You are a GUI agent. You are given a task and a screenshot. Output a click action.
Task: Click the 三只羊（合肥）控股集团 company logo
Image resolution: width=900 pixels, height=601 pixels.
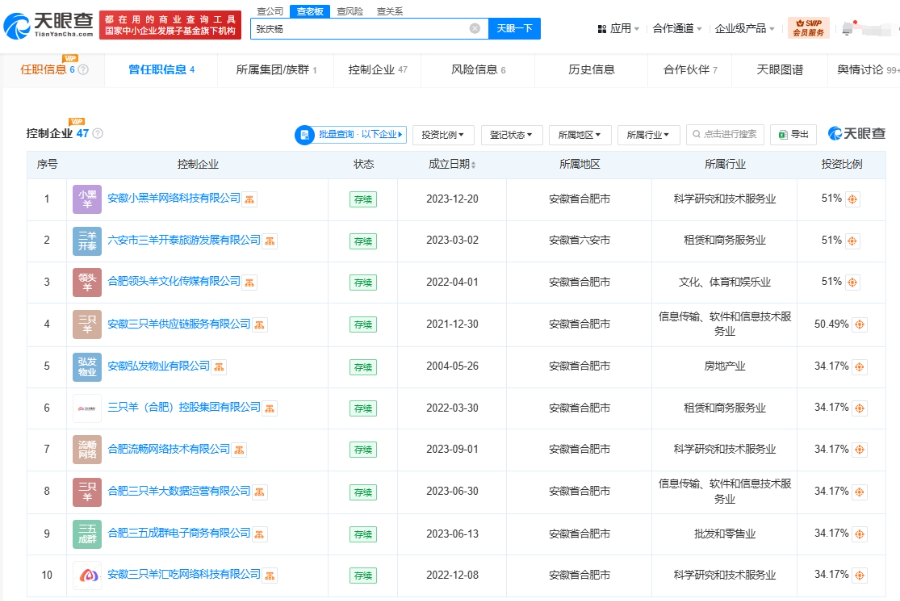(x=87, y=408)
